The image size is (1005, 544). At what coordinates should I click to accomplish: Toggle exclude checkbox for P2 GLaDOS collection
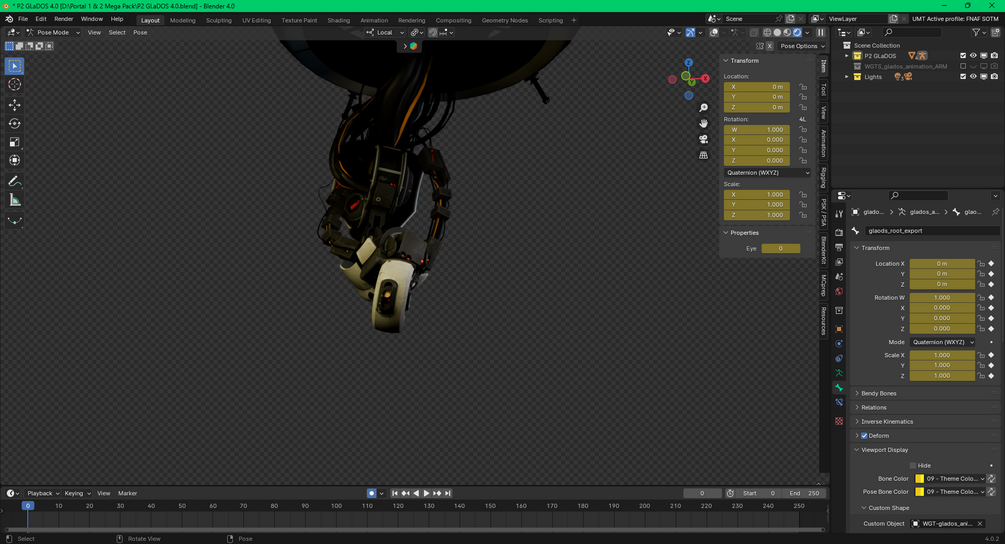[963, 56]
